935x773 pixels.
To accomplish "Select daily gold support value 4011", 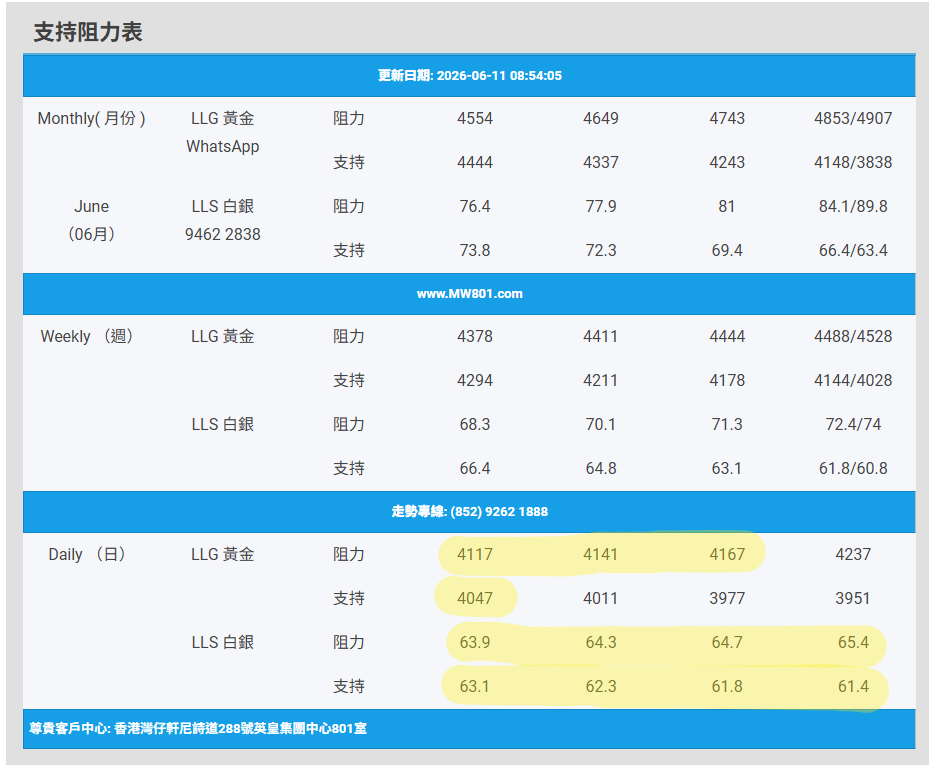I will pos(600,598).
